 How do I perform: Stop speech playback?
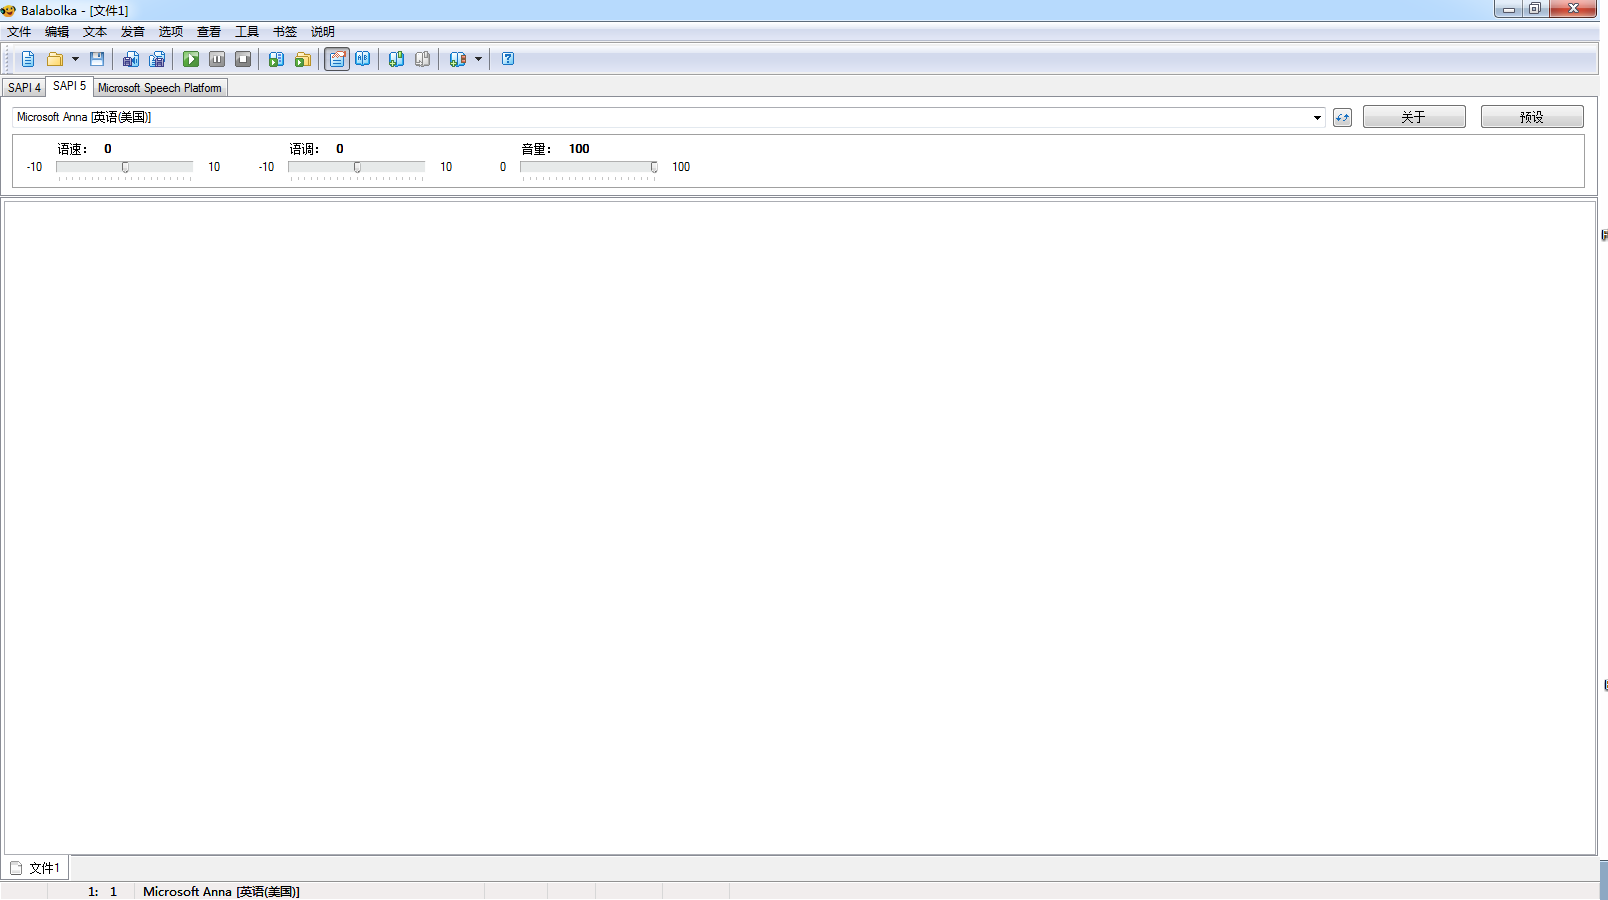243,59
